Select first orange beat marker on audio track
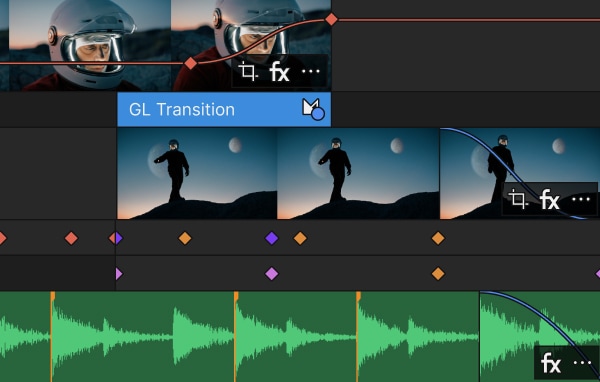The height and width of the screenshot is (382, 600). click(52, 297)
